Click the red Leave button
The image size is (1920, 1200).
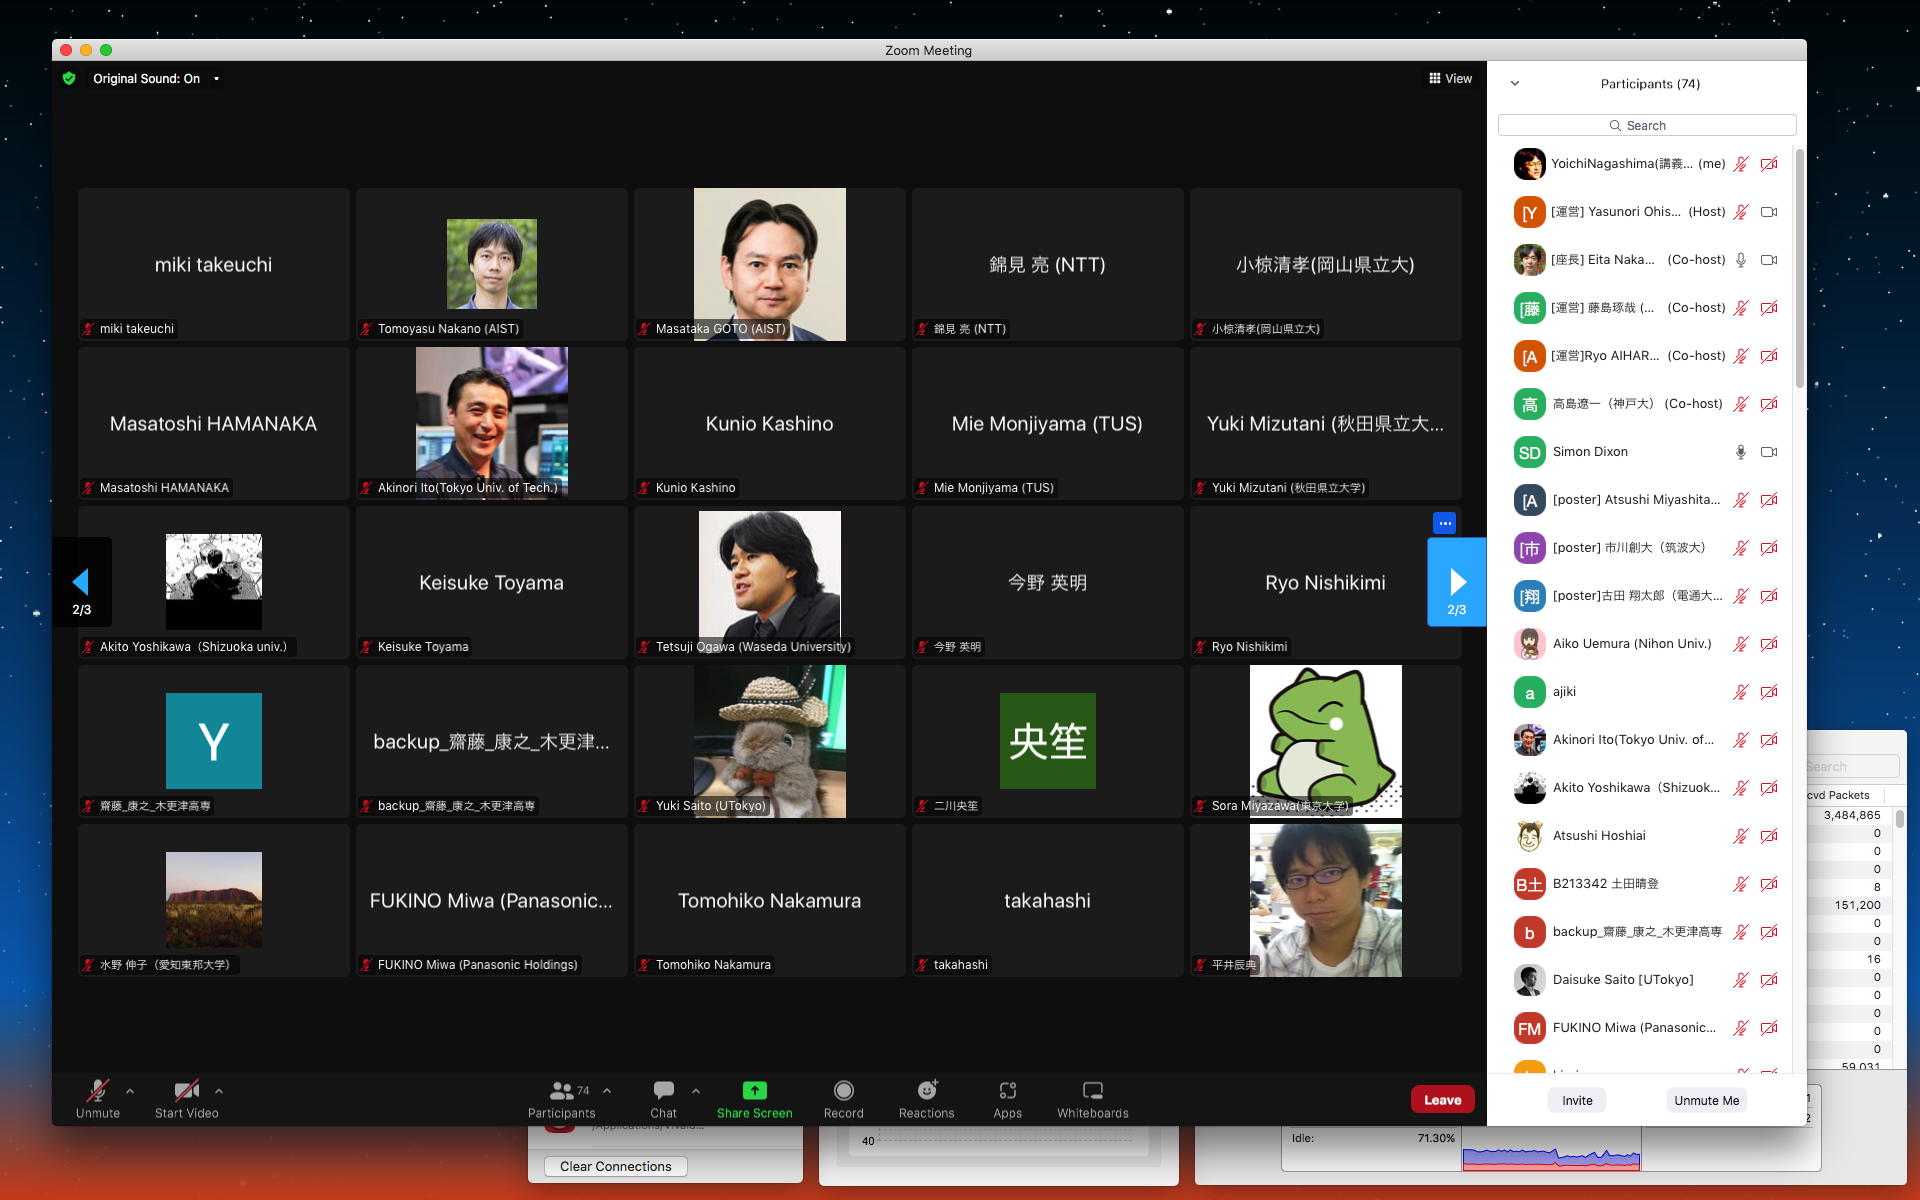coord(1442,1100)
